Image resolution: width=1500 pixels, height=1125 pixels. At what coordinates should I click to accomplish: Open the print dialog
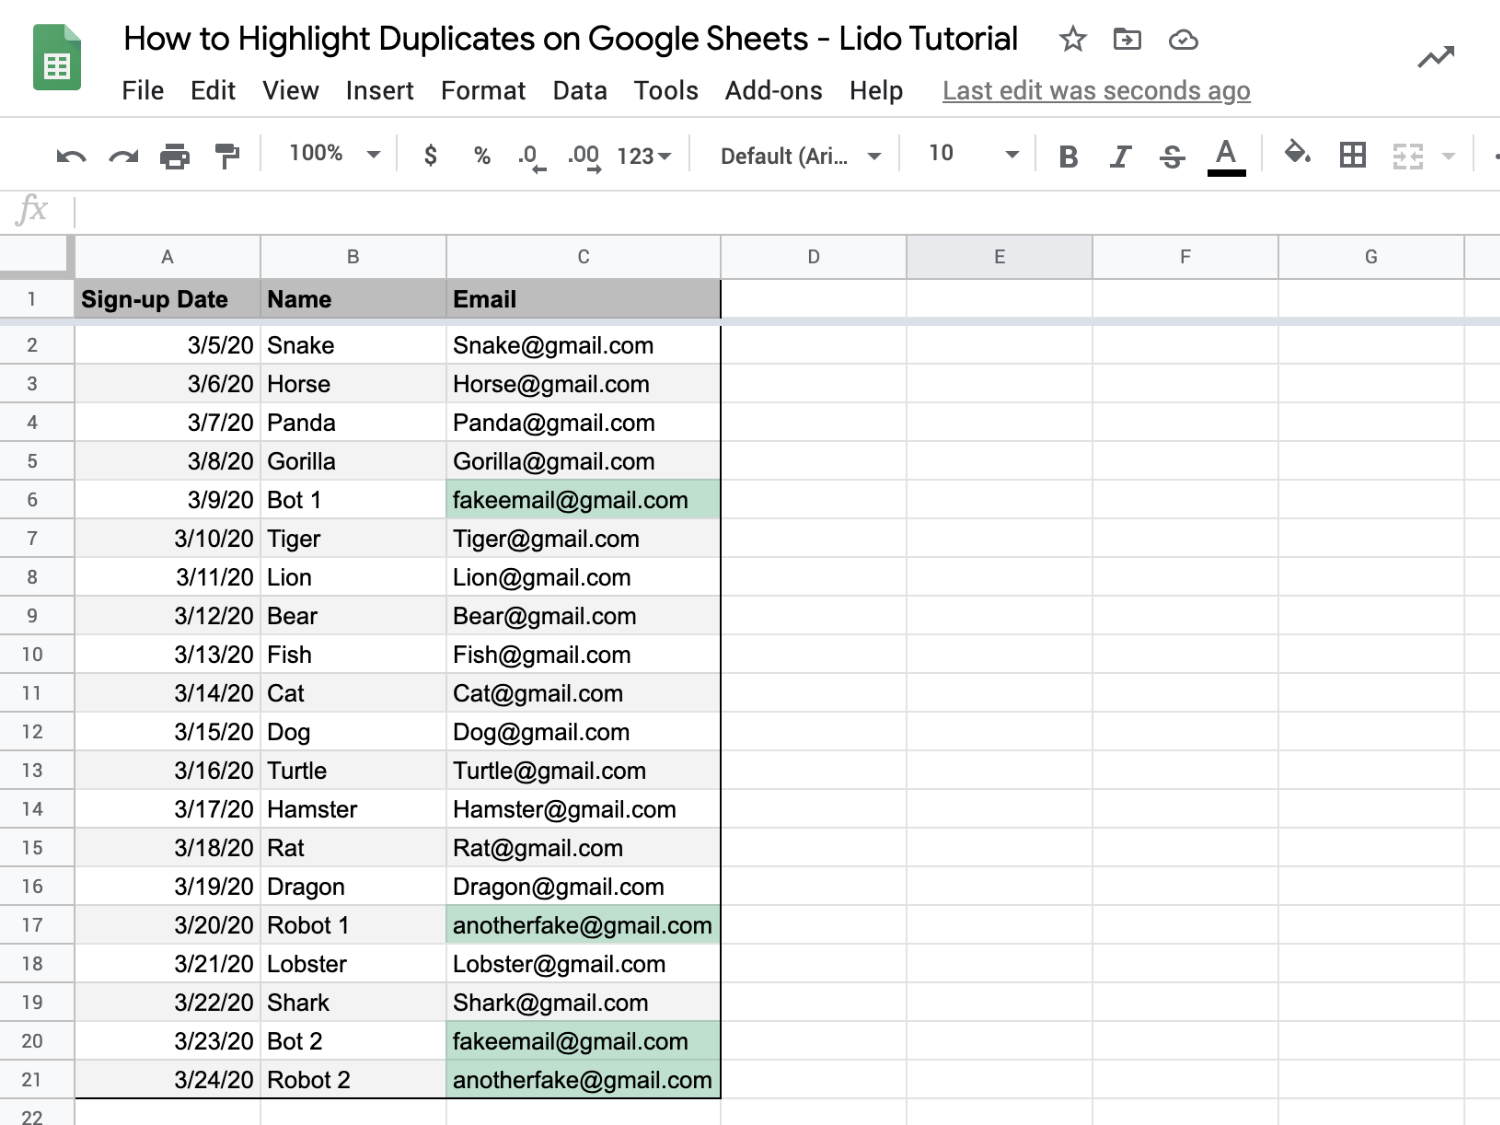(x=175, y=155)
